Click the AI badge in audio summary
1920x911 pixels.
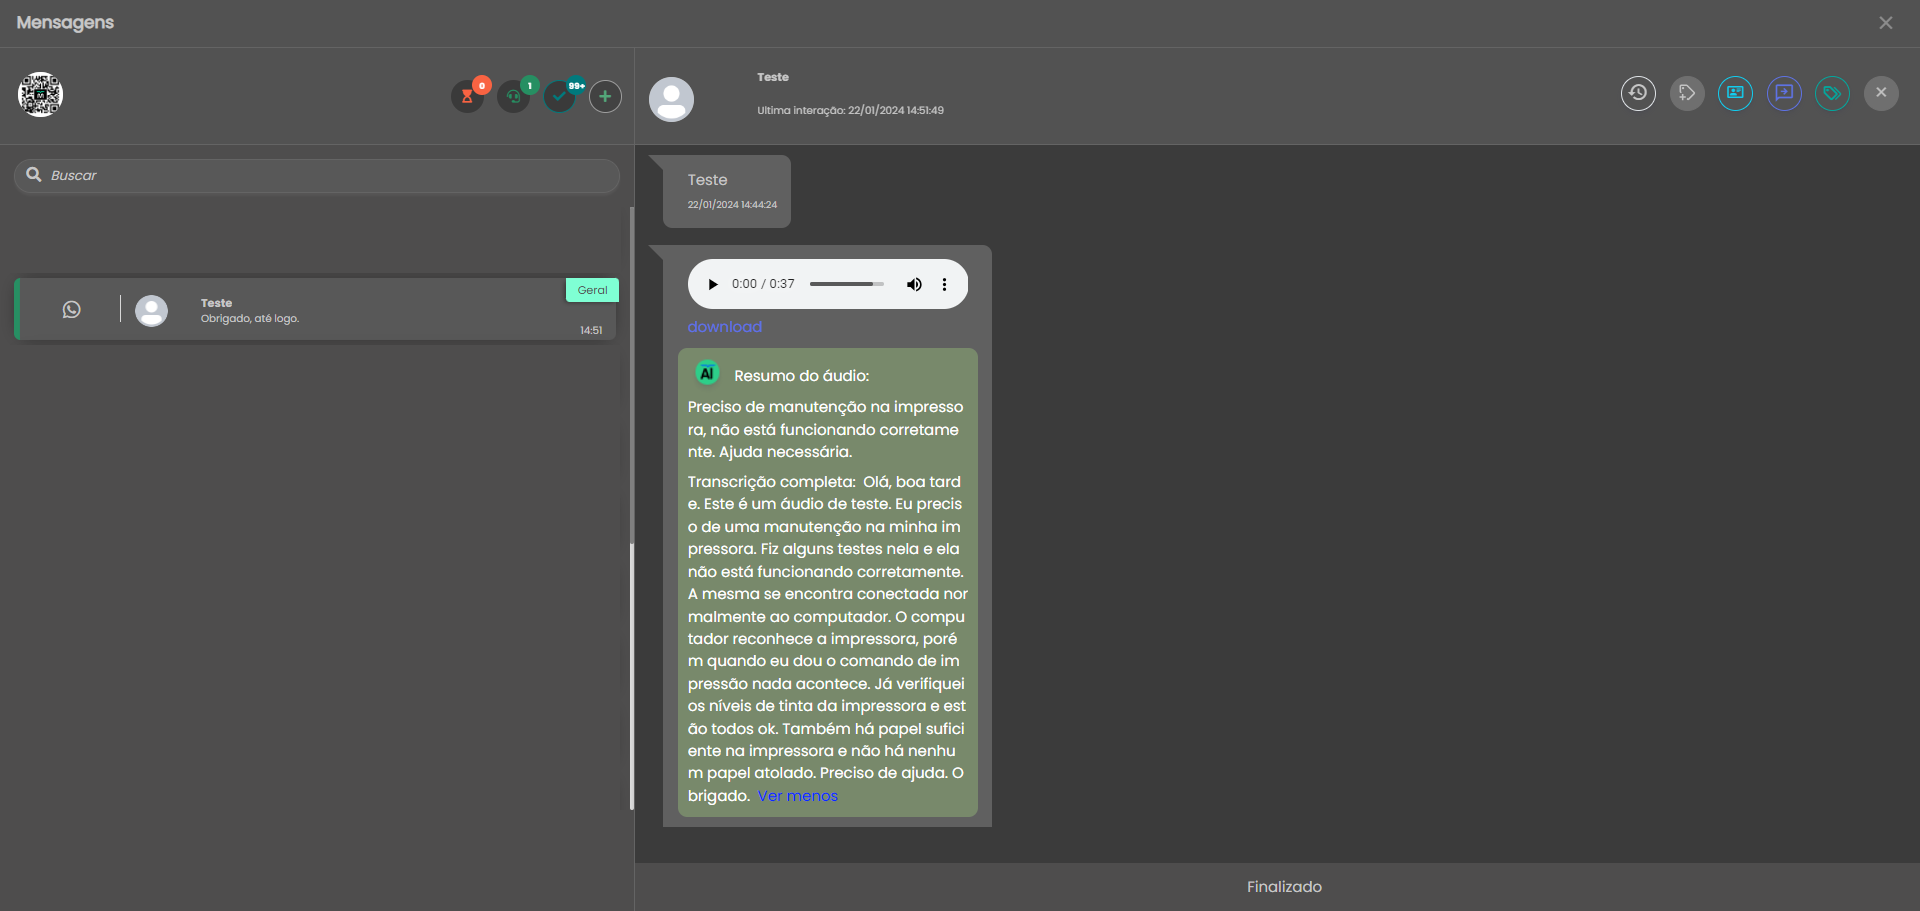707,373
